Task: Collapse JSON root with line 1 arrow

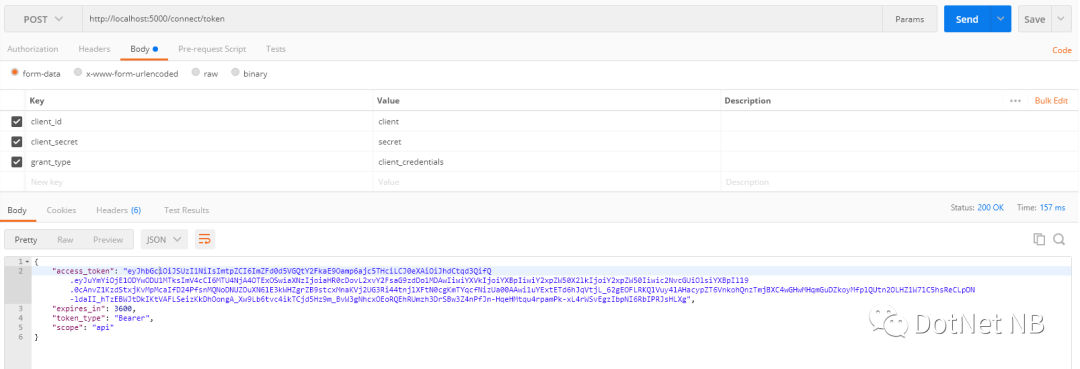Action: pos(26,262)
